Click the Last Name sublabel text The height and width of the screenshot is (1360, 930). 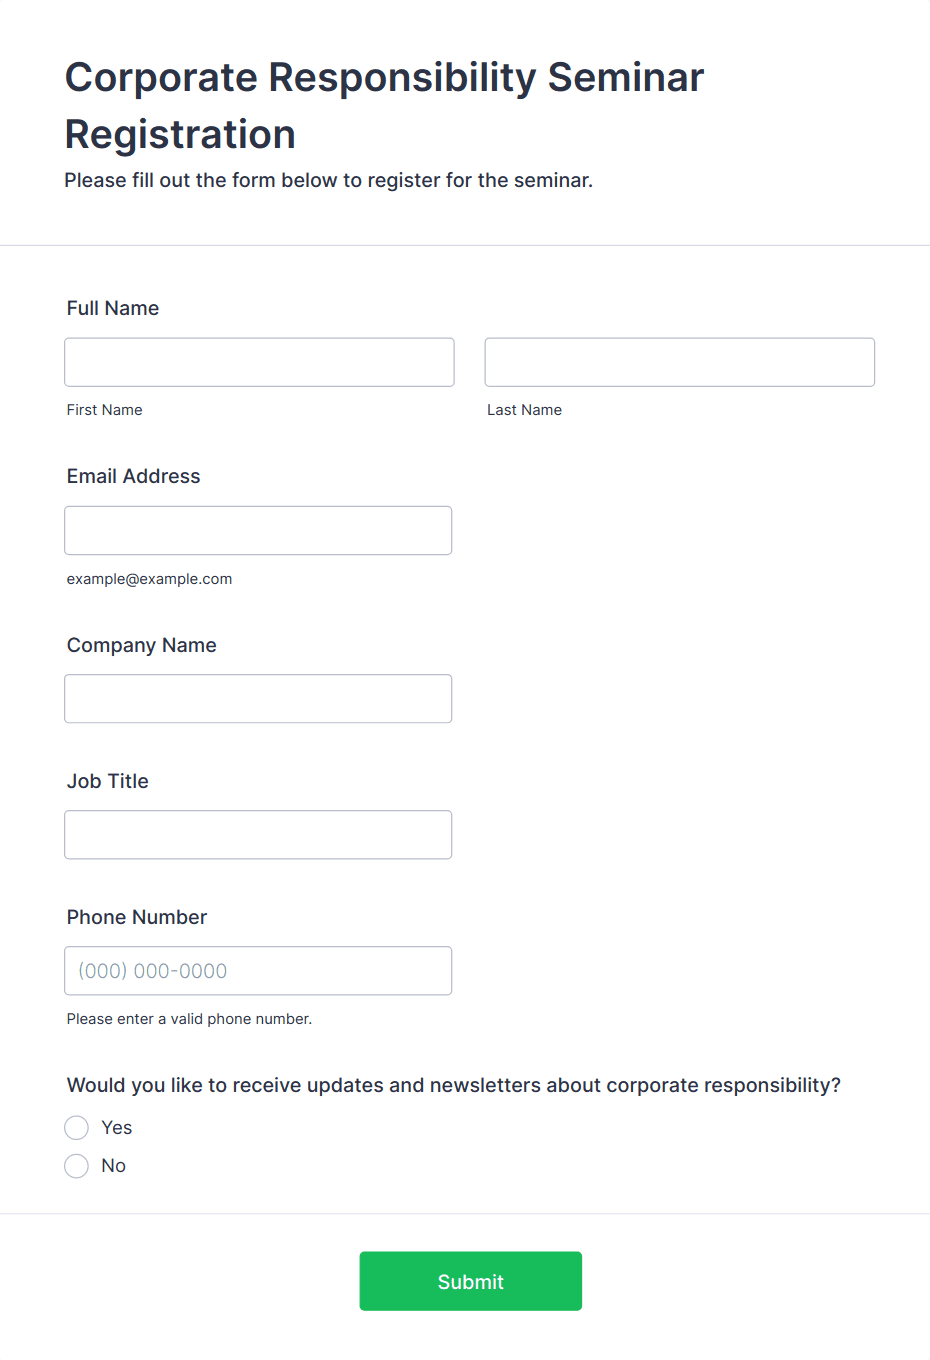pyautogui.click(x=525, y=410)
